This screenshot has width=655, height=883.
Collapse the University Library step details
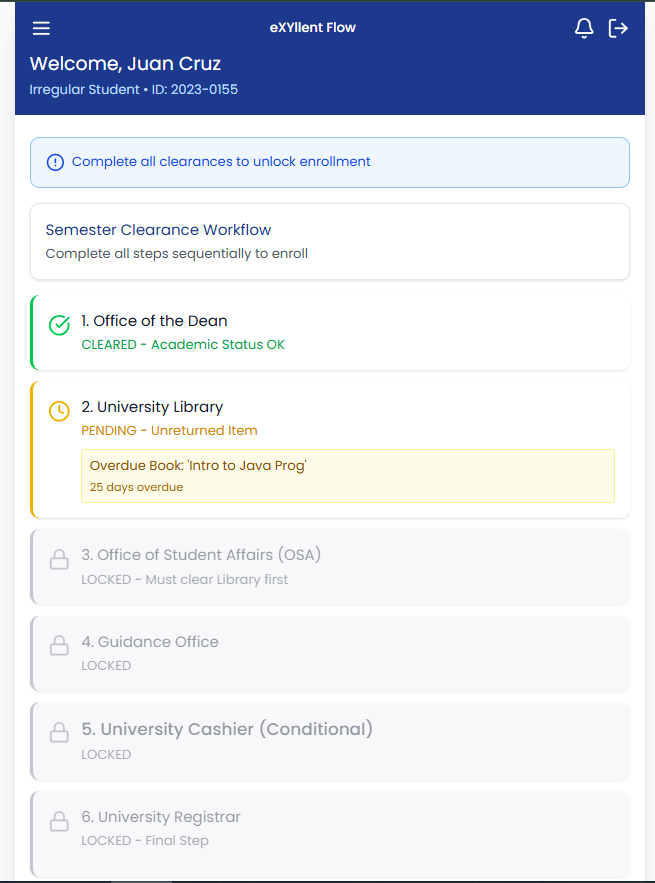[330, 407]
